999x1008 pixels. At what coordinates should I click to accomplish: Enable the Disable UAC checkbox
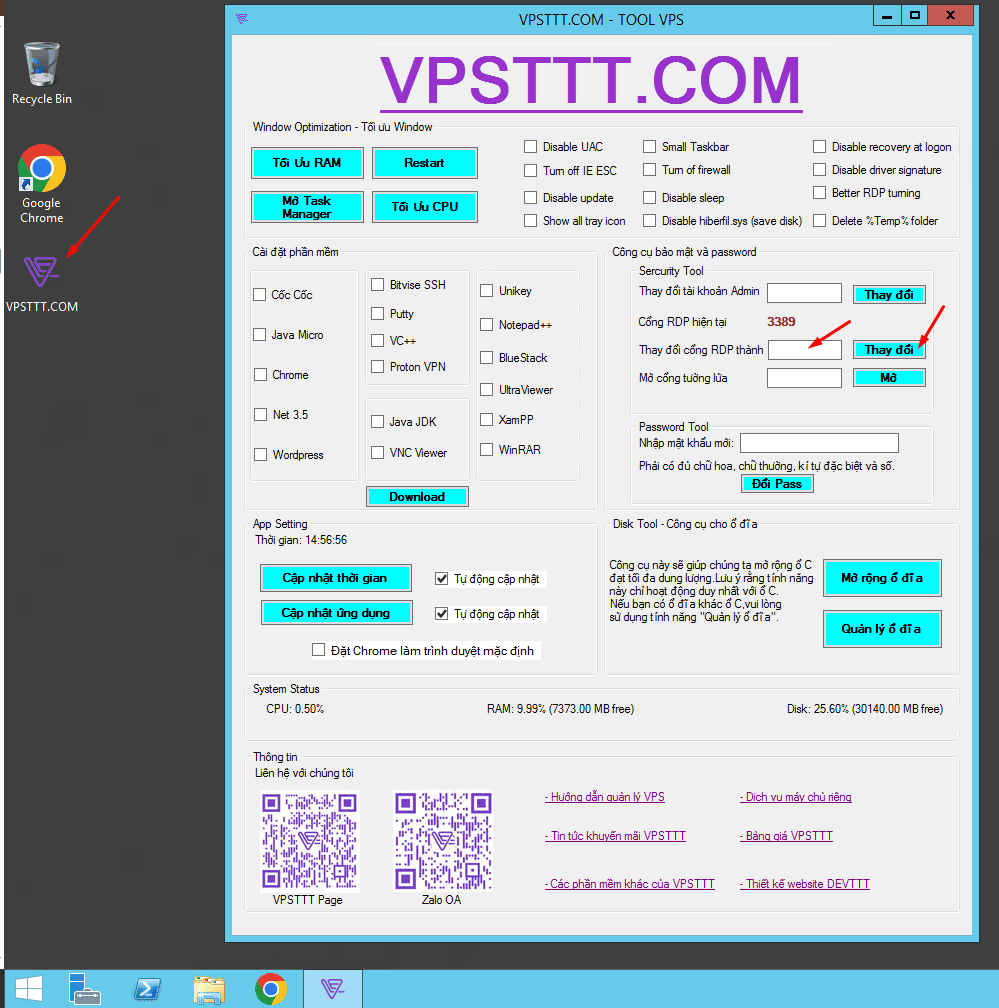[530, 147]
